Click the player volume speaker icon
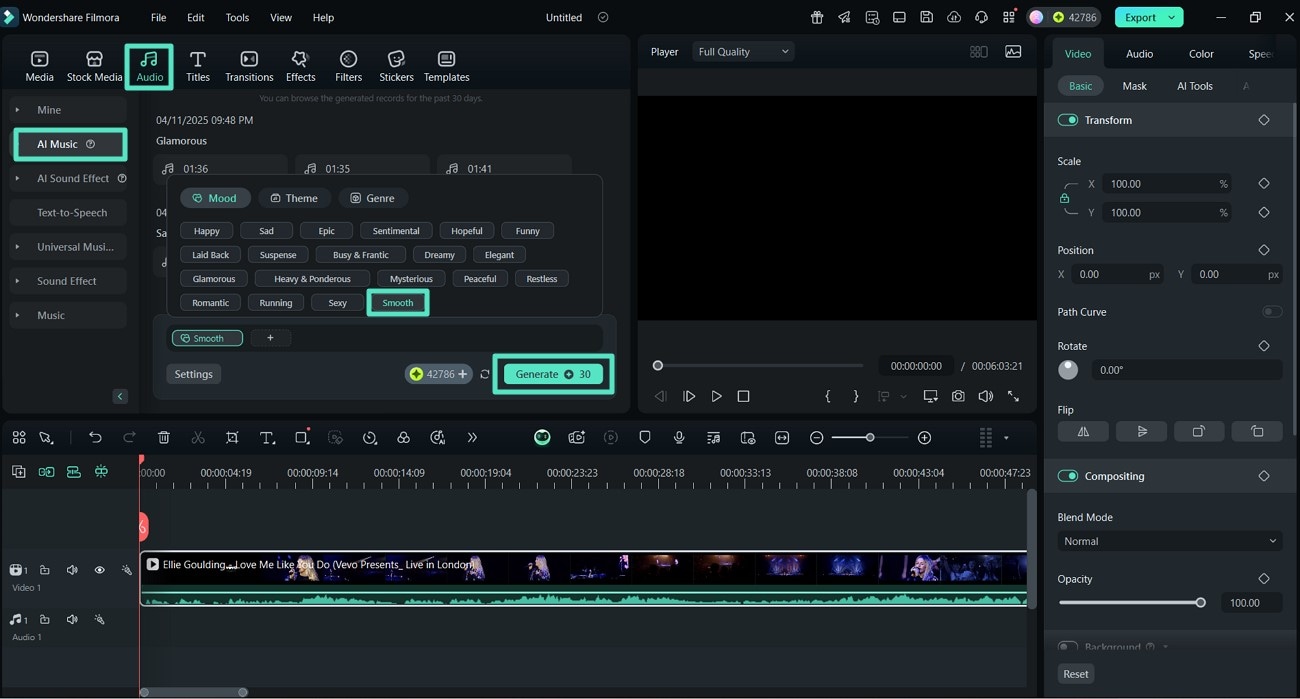The height and width of the screenshot is (699, 1300). tap(986, 396)
